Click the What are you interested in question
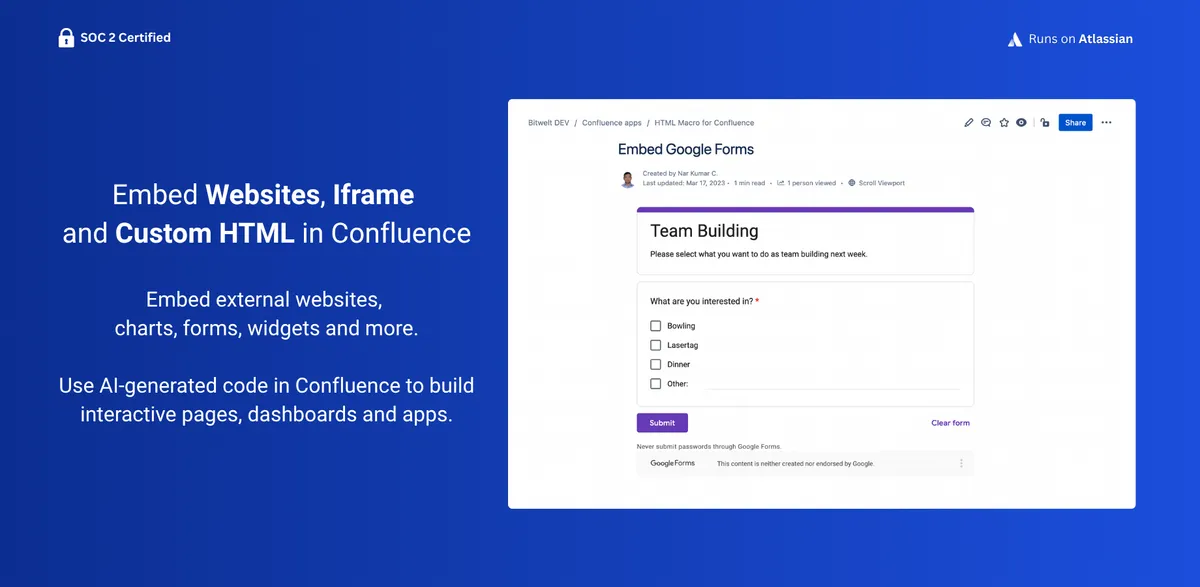The width and height of the screenshot is (1200, 587). pos(705,301)
